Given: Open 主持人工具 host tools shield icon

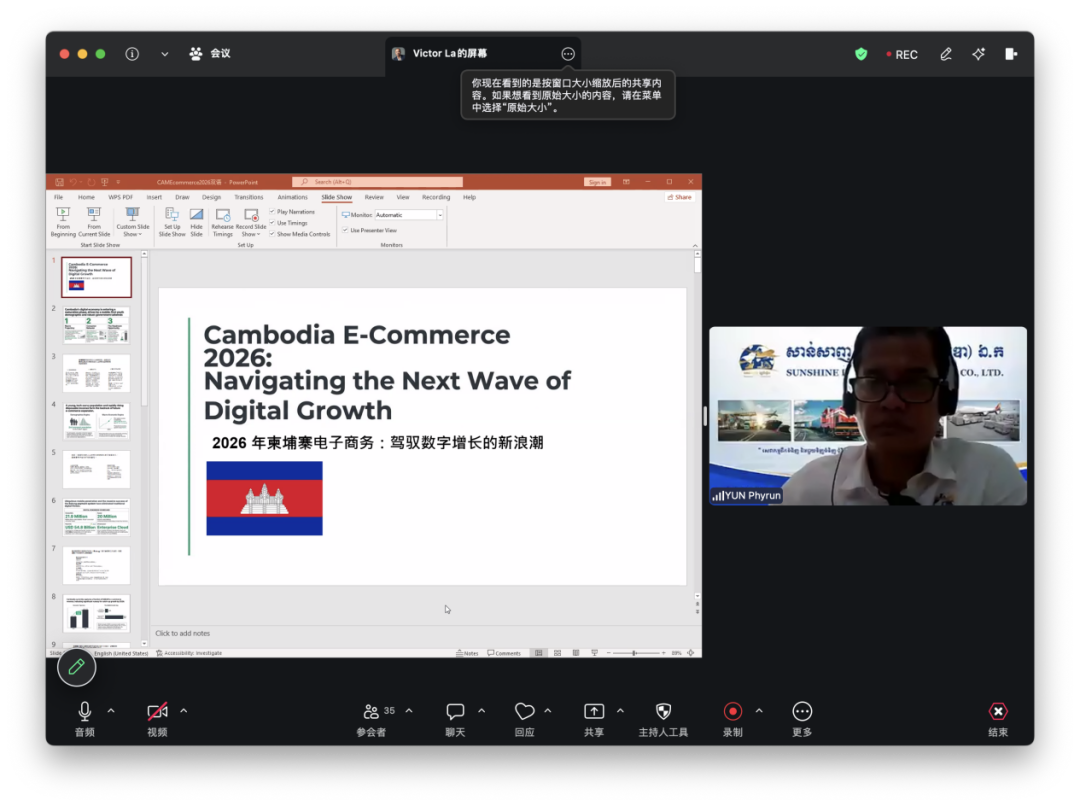Looking at the screenshot, I should tap(663, 711).
